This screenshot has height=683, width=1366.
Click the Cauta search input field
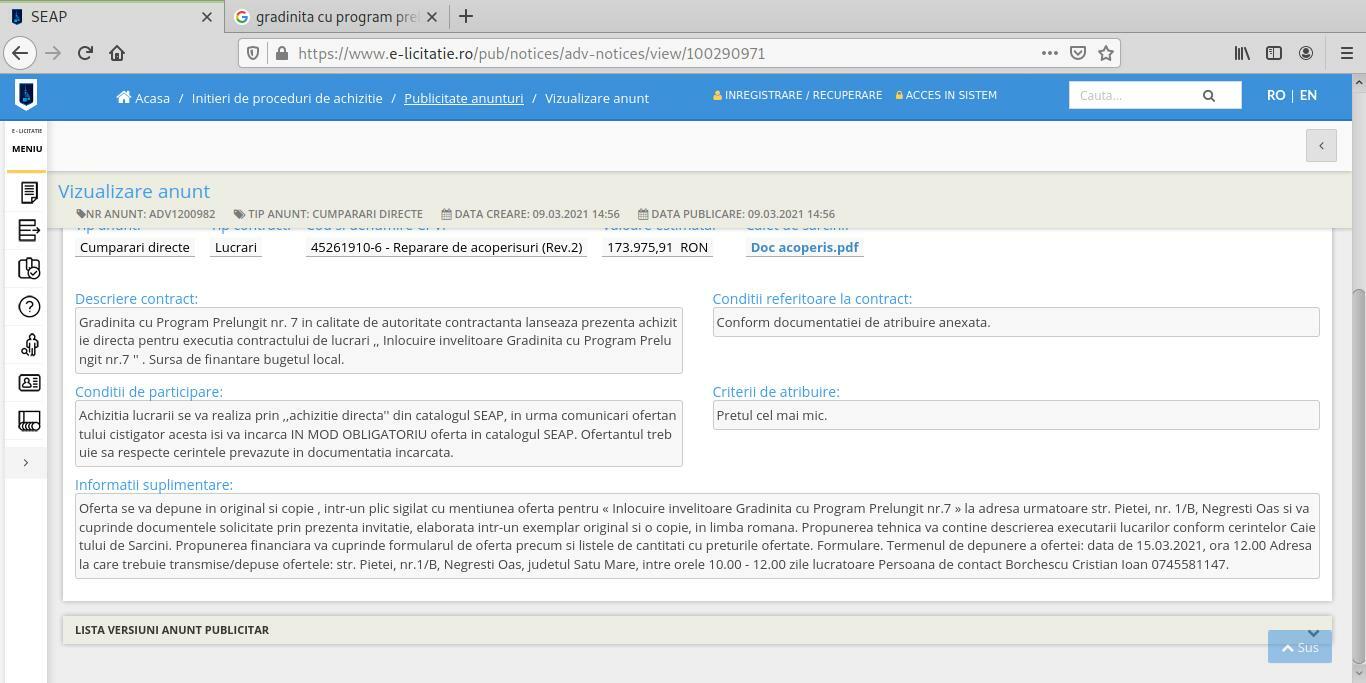tap(1130, 95)
